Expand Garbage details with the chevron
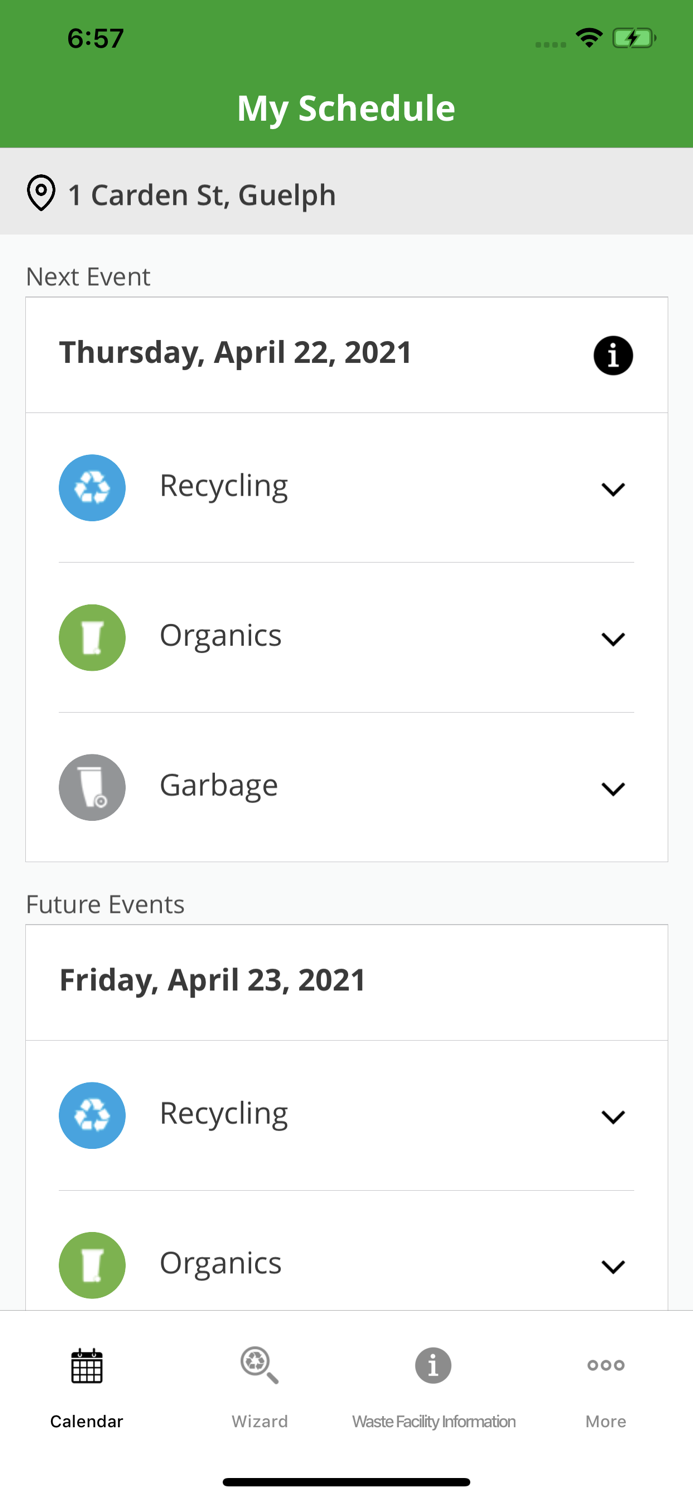The height and width of the screenshot is (1500, 693). tap(614, 789)
